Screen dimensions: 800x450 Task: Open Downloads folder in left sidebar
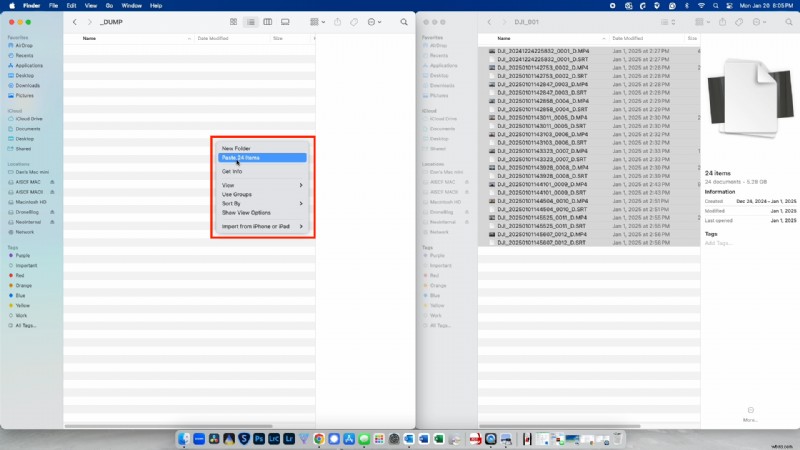27,85
